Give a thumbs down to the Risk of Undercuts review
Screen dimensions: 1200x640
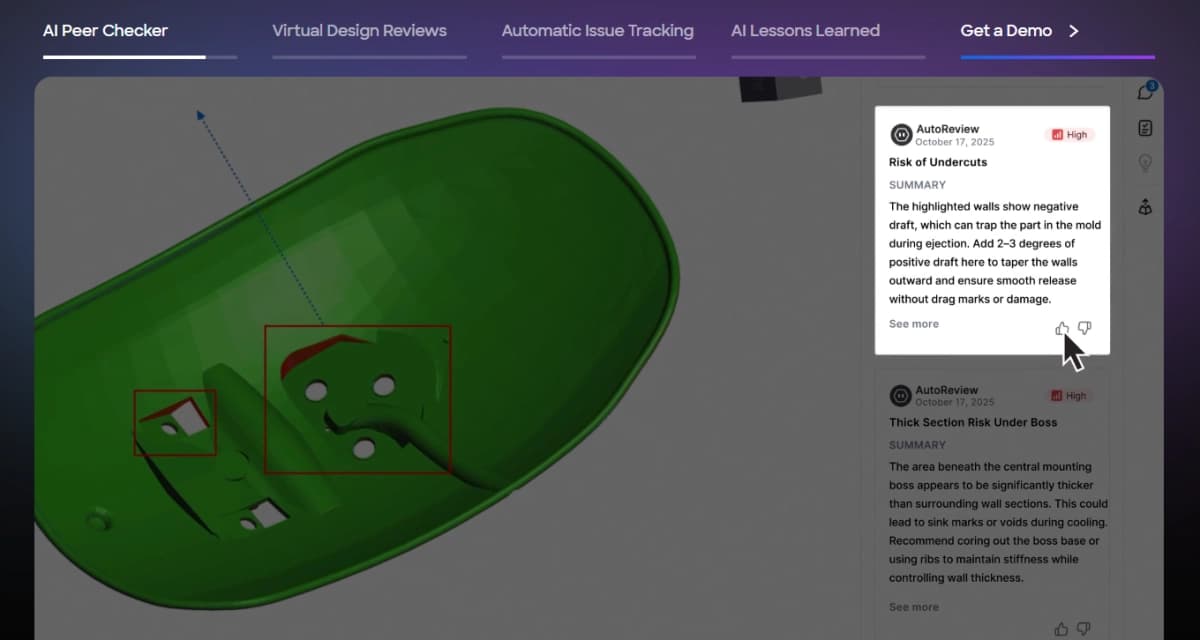(1085, 327)
